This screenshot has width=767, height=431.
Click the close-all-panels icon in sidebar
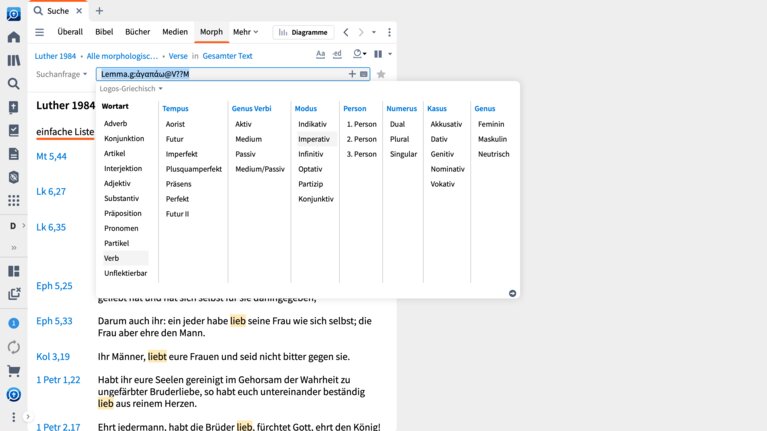point(14,294)
